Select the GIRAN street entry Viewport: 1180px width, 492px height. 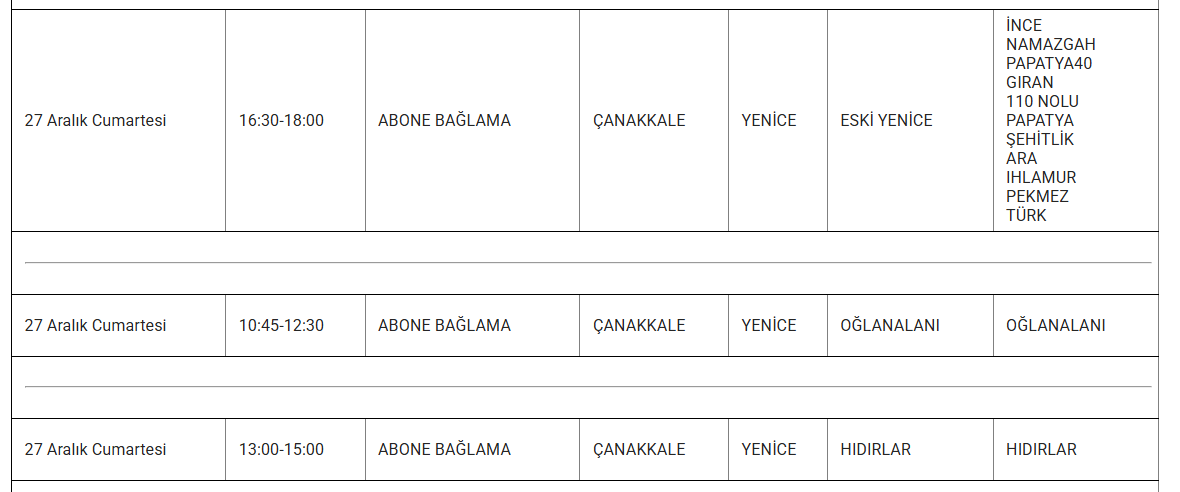1029,83
